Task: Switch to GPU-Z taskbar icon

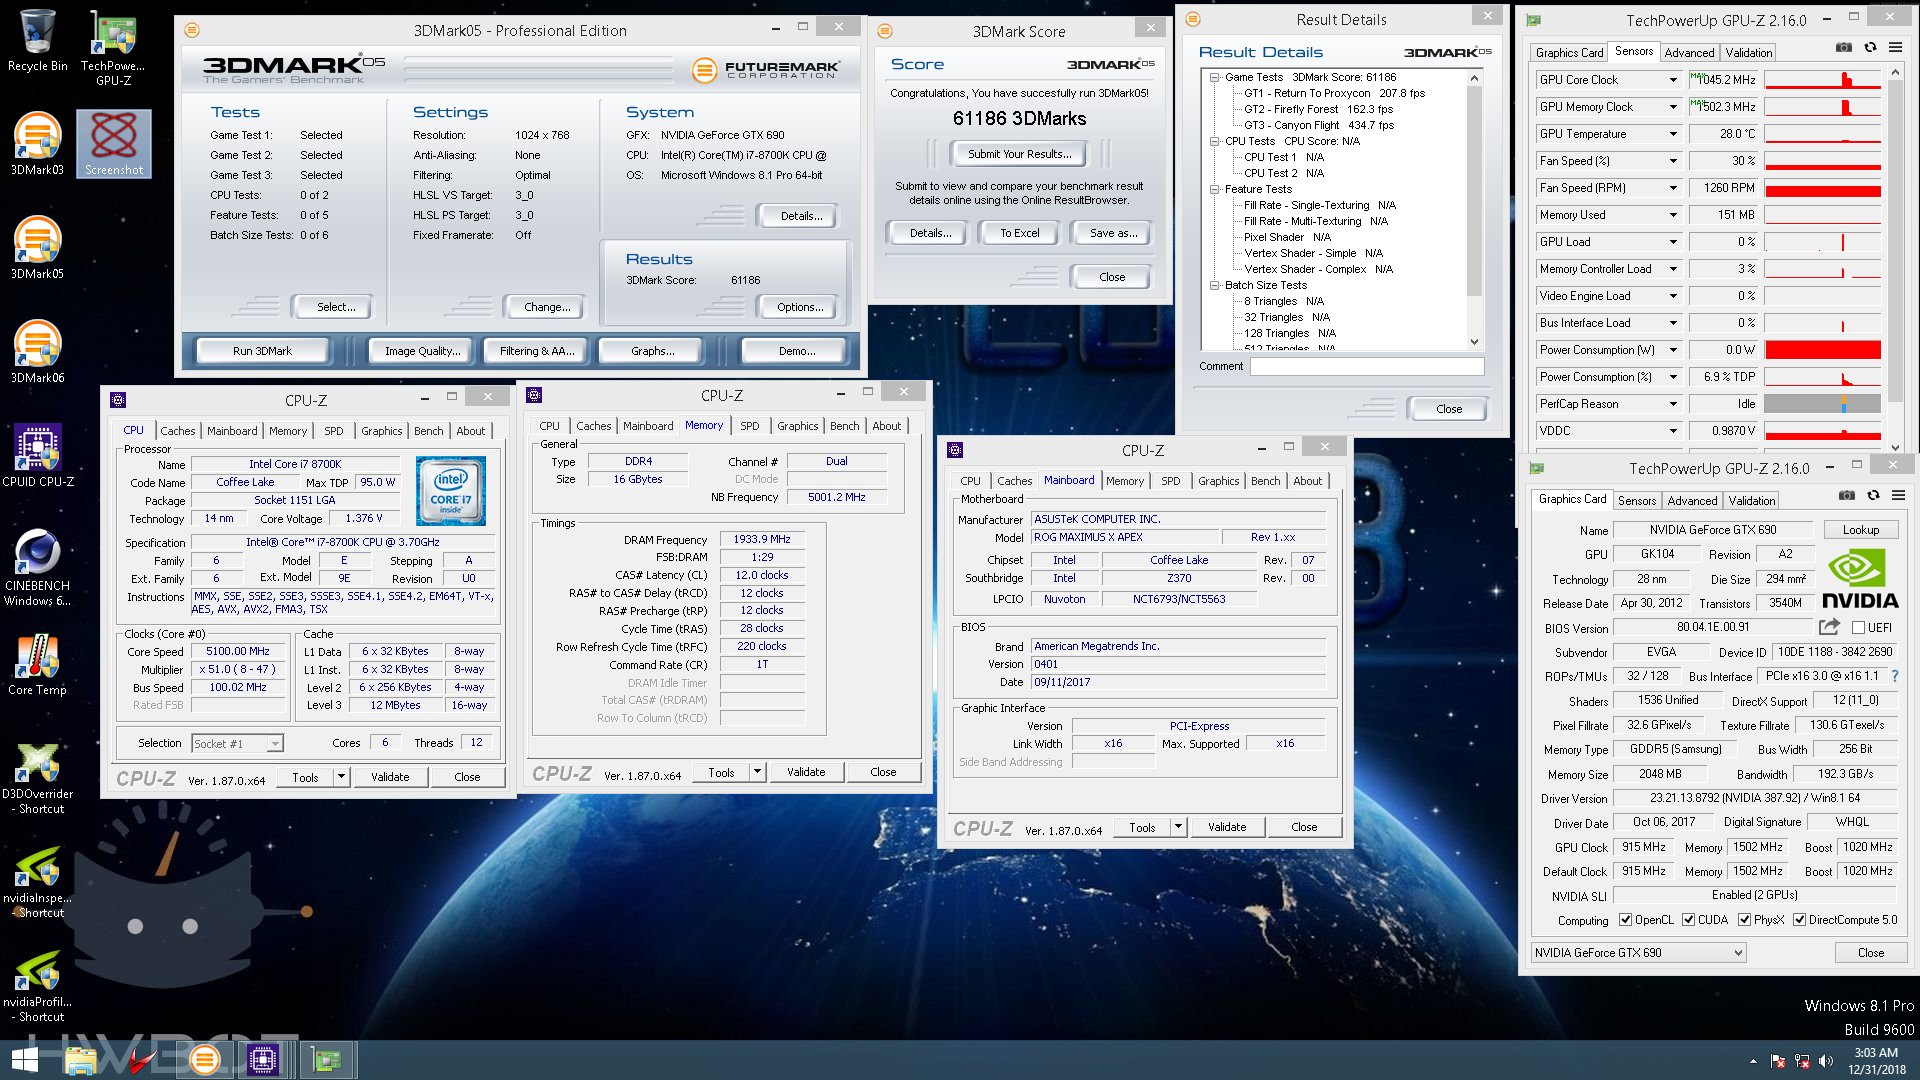Action: coord(326,1060)
